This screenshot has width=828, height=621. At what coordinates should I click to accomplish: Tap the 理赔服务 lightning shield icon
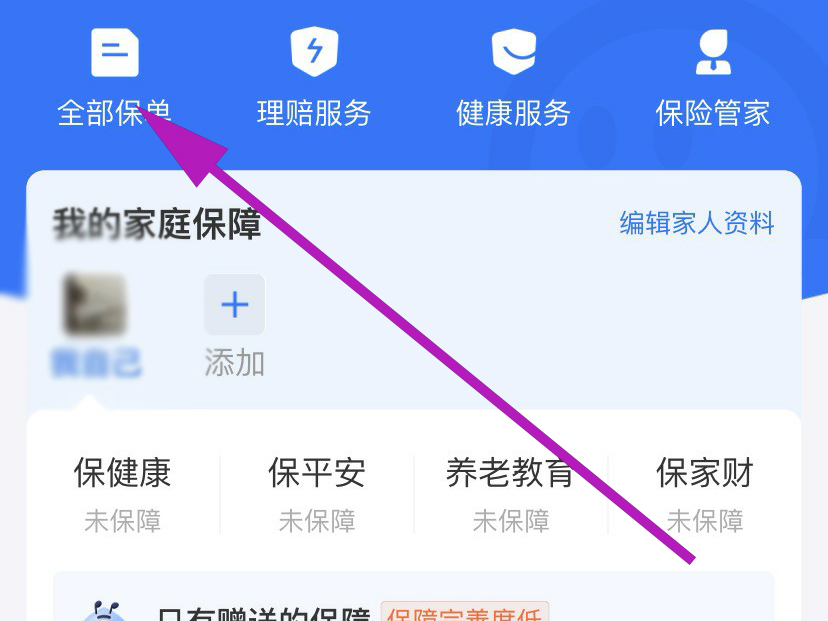coord(314,51)
